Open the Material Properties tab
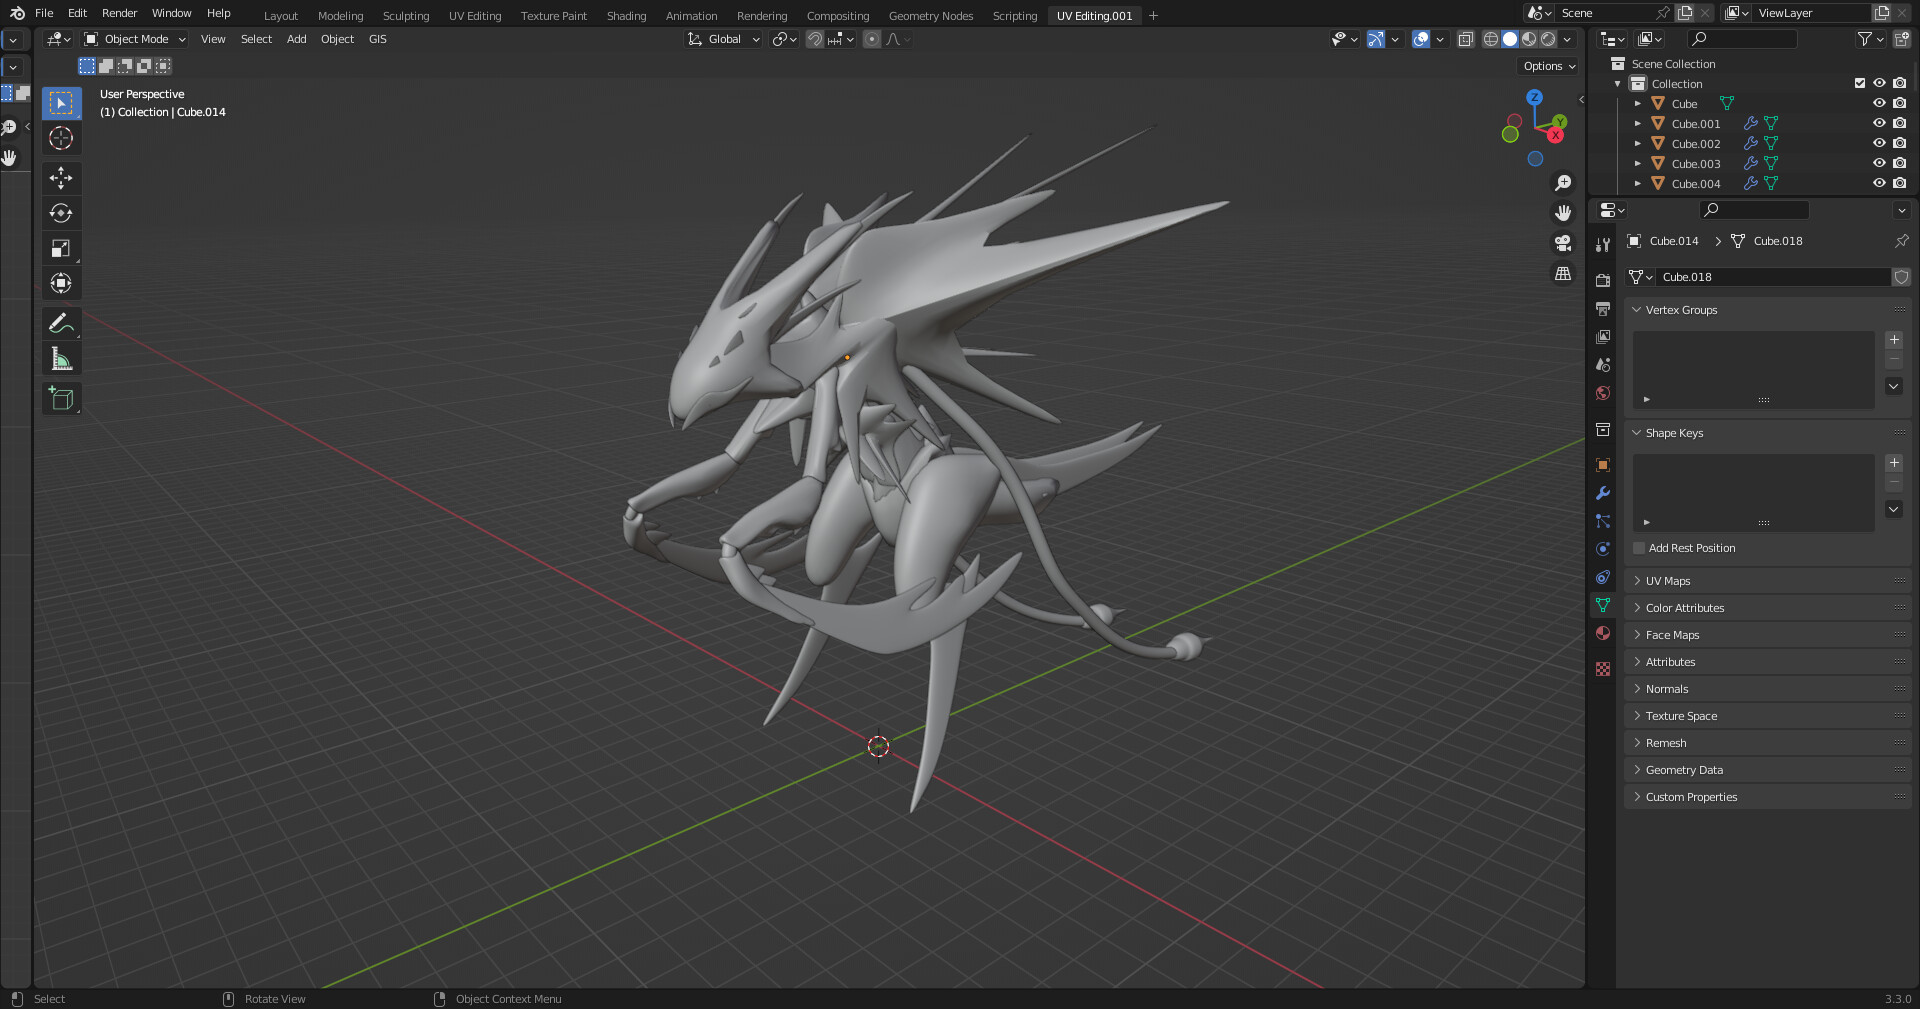 tap(1602, 633)
